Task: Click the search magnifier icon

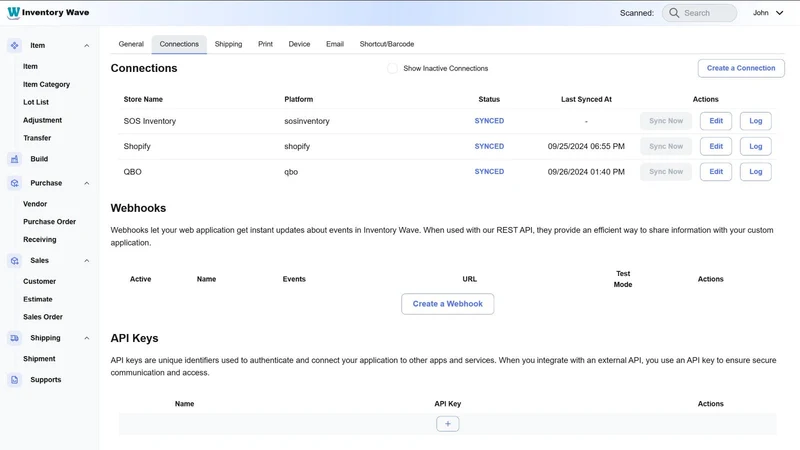Action: 674,13
